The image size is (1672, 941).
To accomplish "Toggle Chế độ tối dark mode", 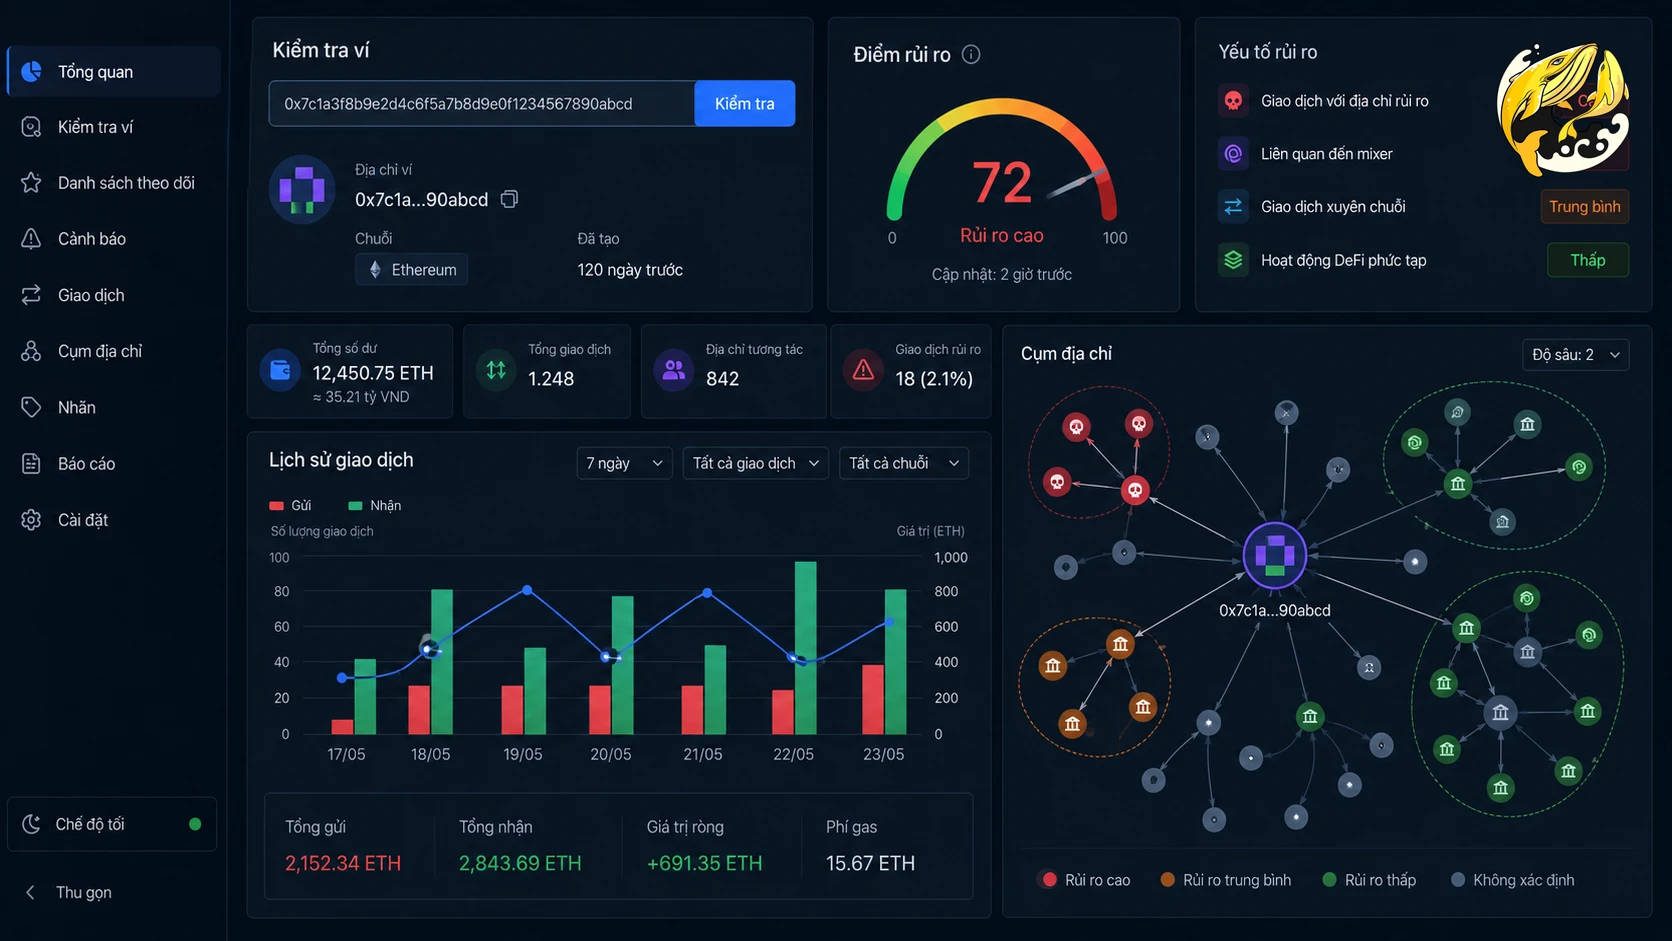I will [112, 824].
